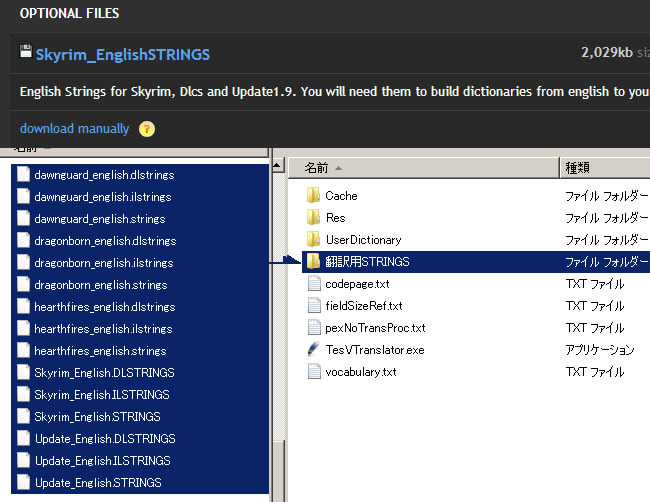Image resolution: width=650 pixels, height=502 pixels.
Task: Click TXT ファイル type for codepage.txt
Action: click(x=595, y=284)
